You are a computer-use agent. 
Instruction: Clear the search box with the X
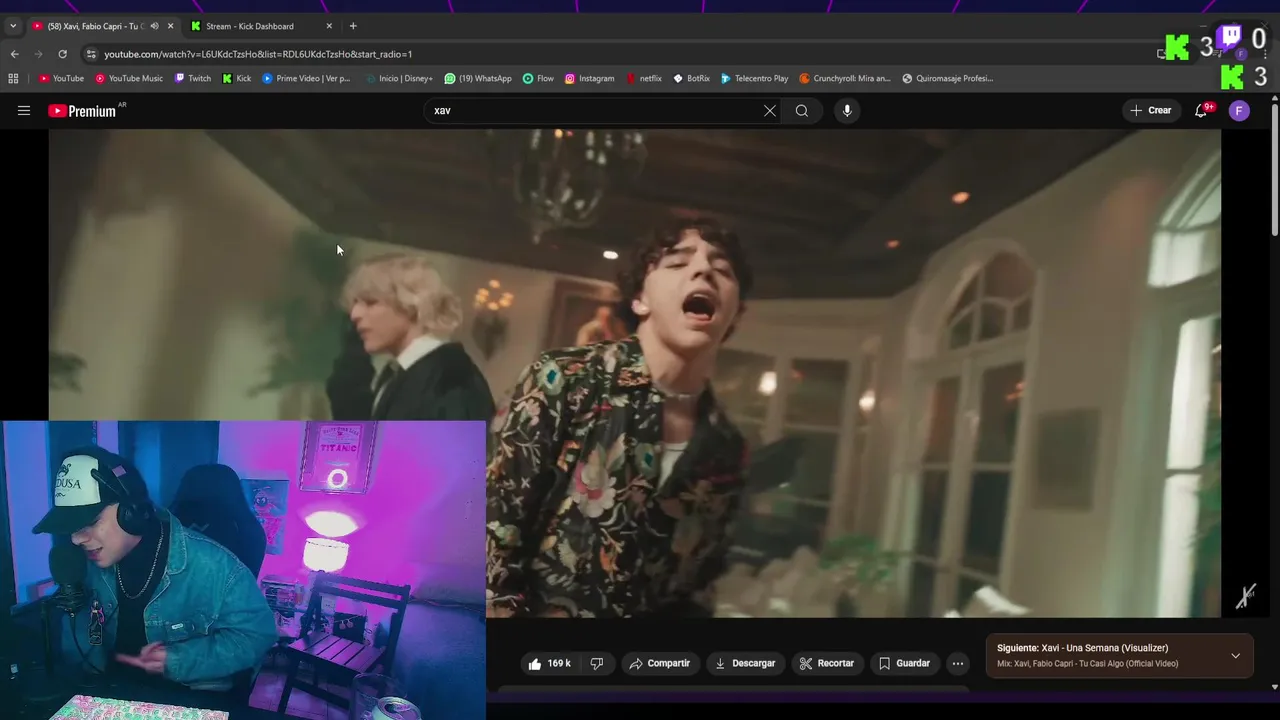click(x=770, y=111)
